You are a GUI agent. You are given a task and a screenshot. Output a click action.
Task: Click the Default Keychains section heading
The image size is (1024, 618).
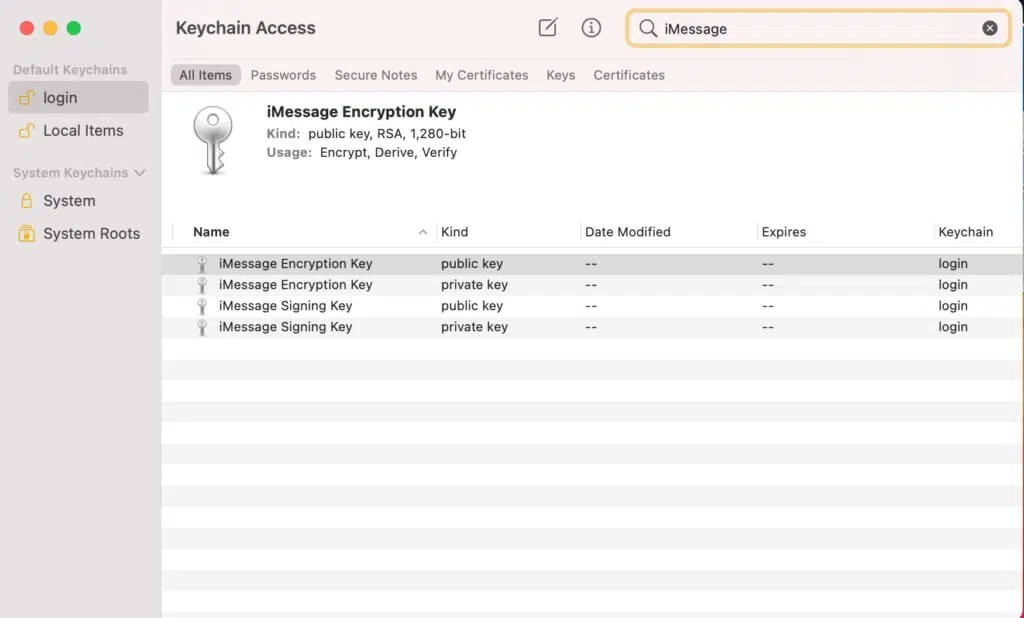70,70
